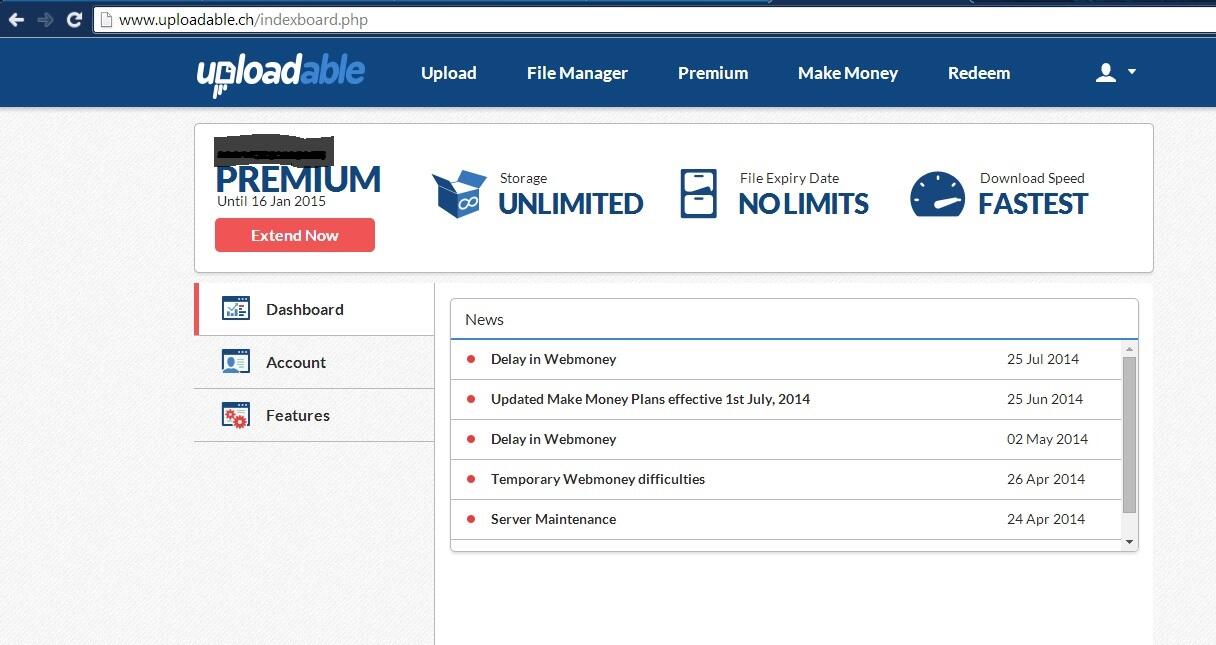Viewport: 1216px width, 645px height.
Task: Click the news list scroll down arrow
Action: [1130, 542]
